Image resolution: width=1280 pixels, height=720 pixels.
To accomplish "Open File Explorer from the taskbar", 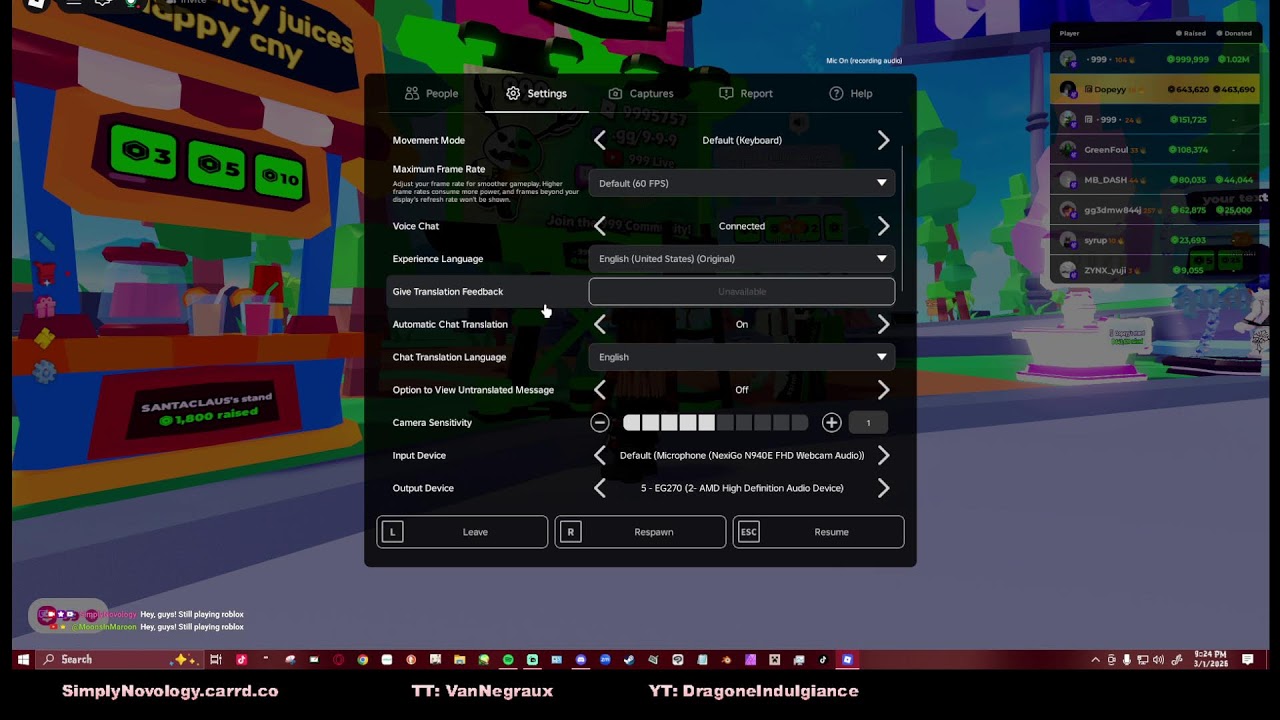I will 459,660.
